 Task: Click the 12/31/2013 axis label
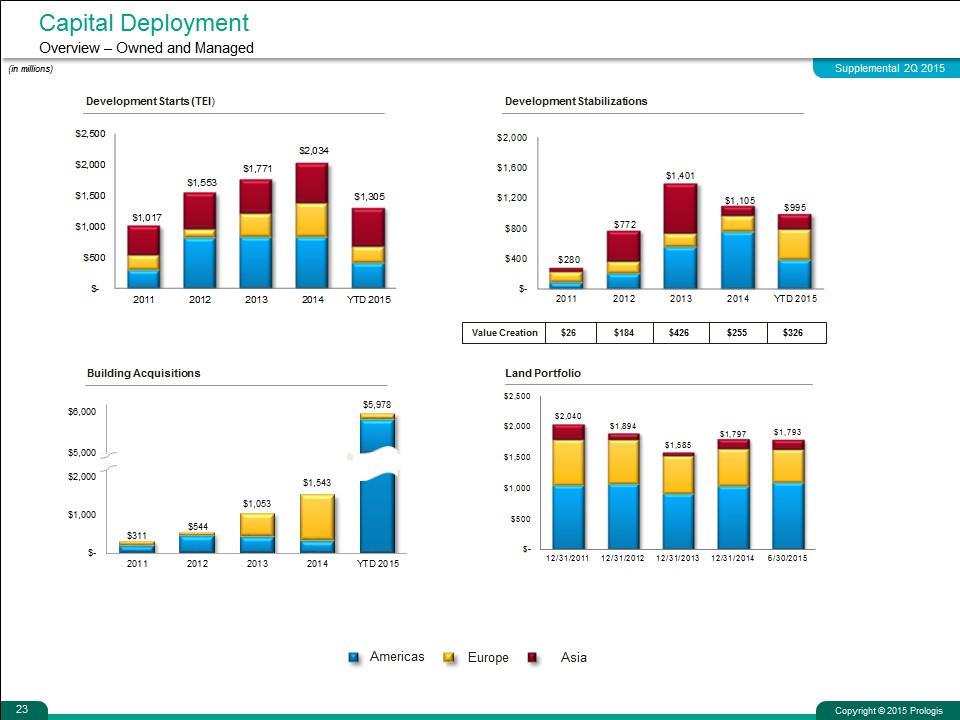[678, 558]
